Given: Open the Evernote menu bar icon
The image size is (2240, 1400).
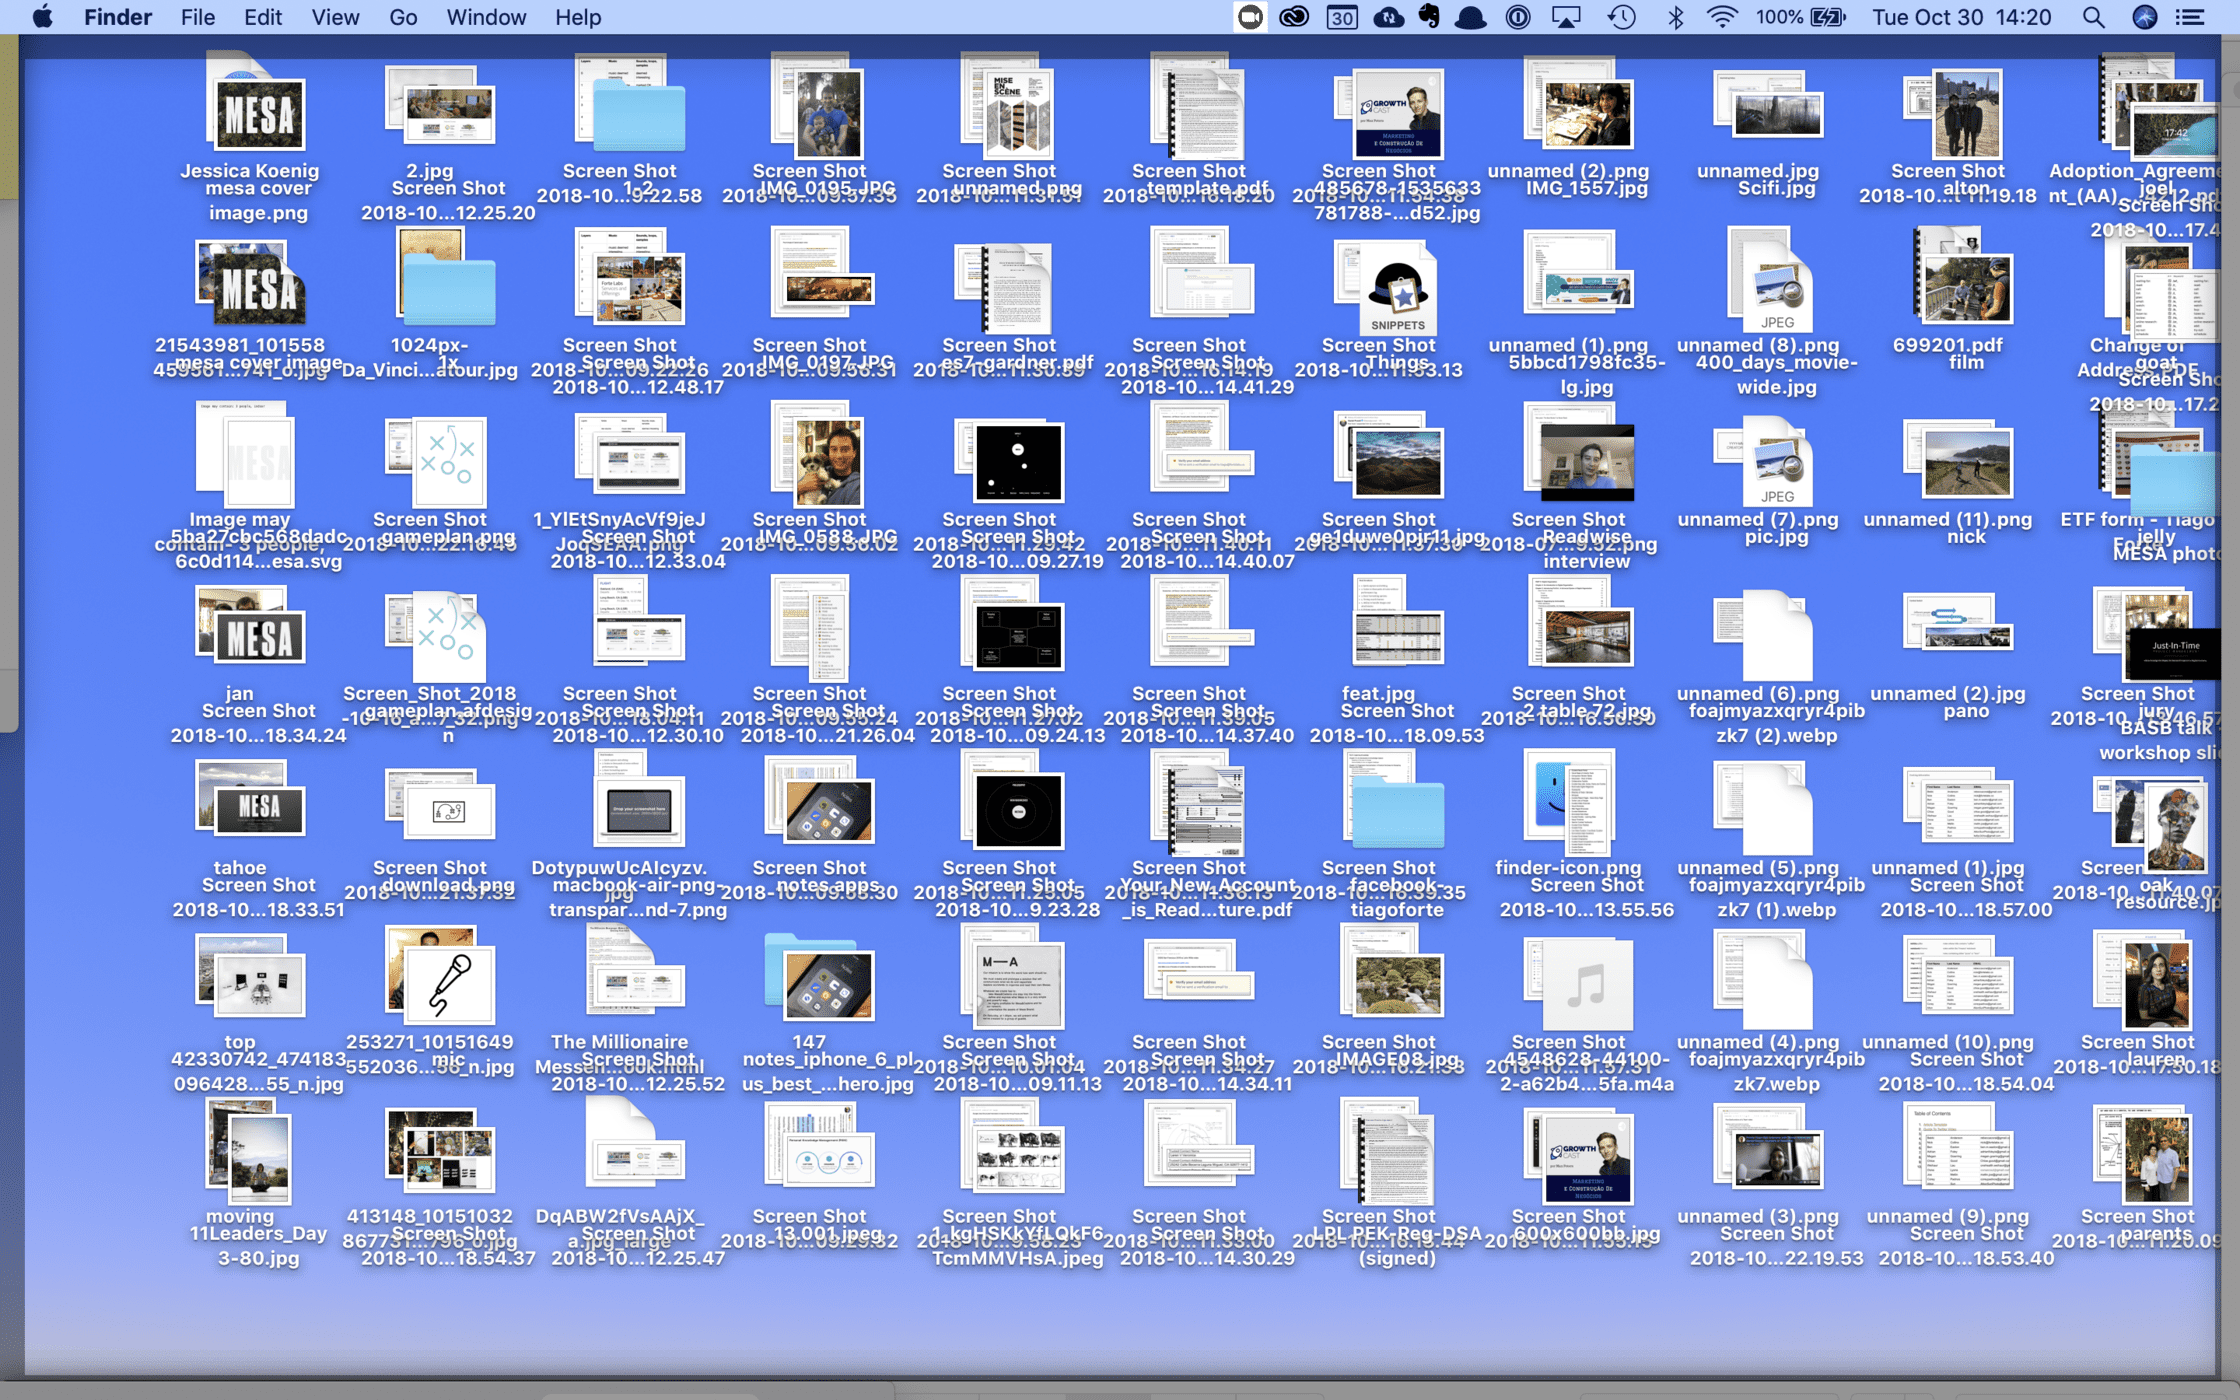Looking at the screenshot, I should 1428,17.
